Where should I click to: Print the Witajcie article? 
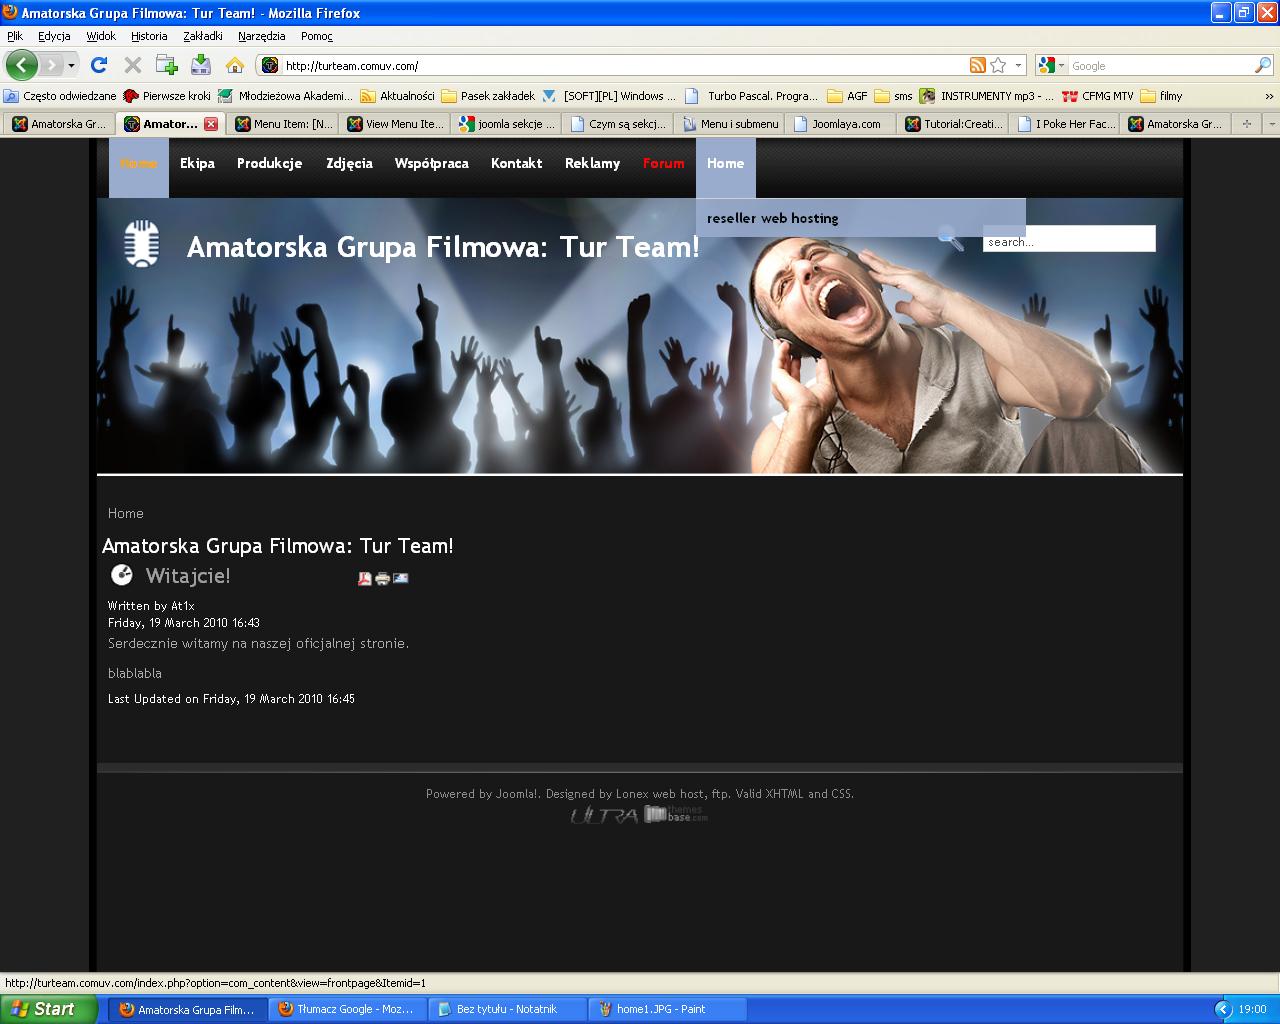382,578
